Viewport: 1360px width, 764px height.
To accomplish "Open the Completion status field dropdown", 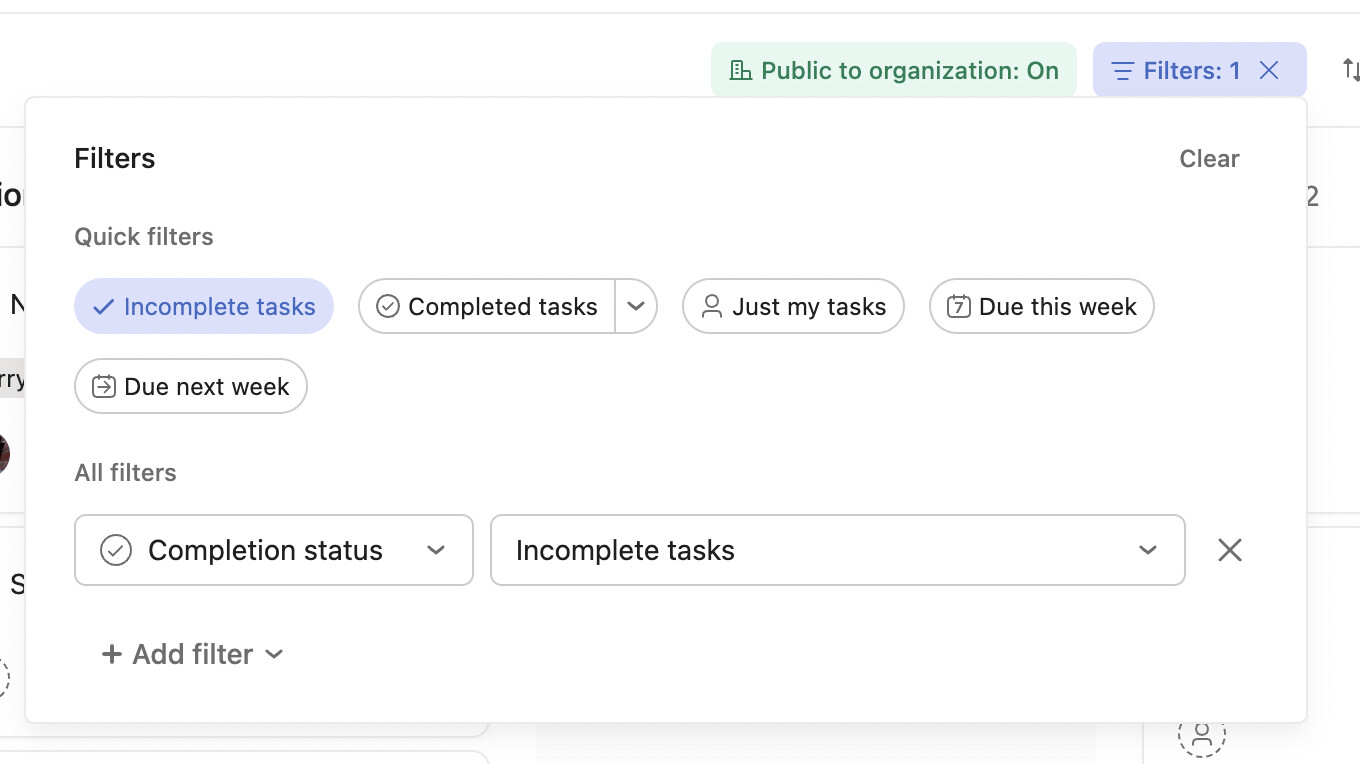I will coord(274,550).
